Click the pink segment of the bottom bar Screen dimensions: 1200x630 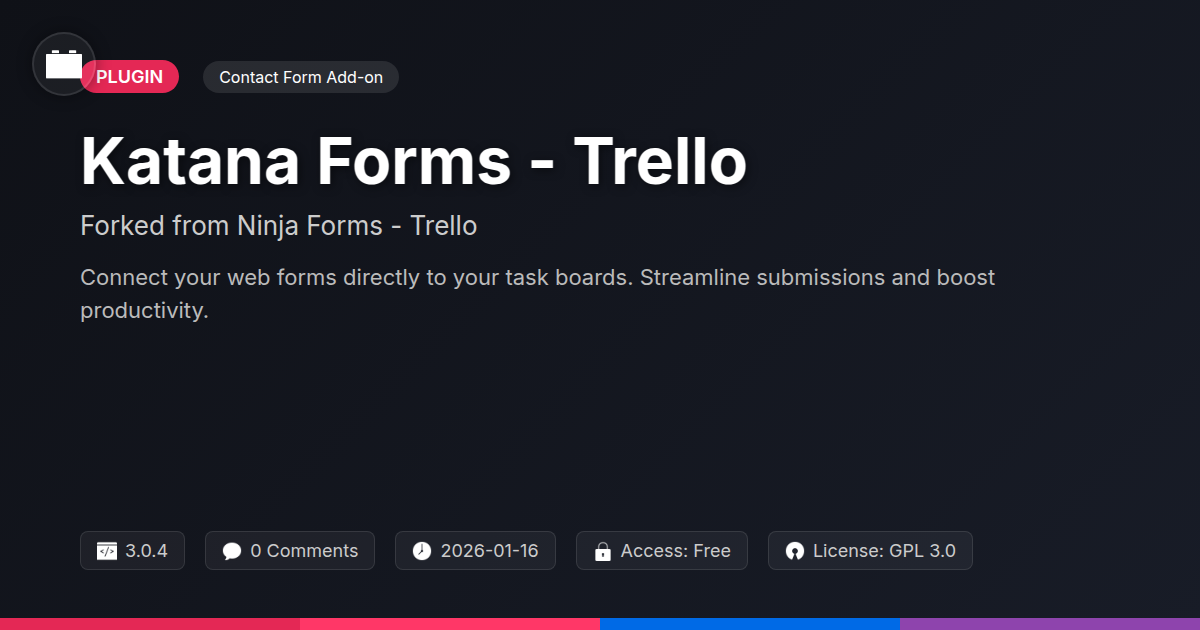click(450, 623)
